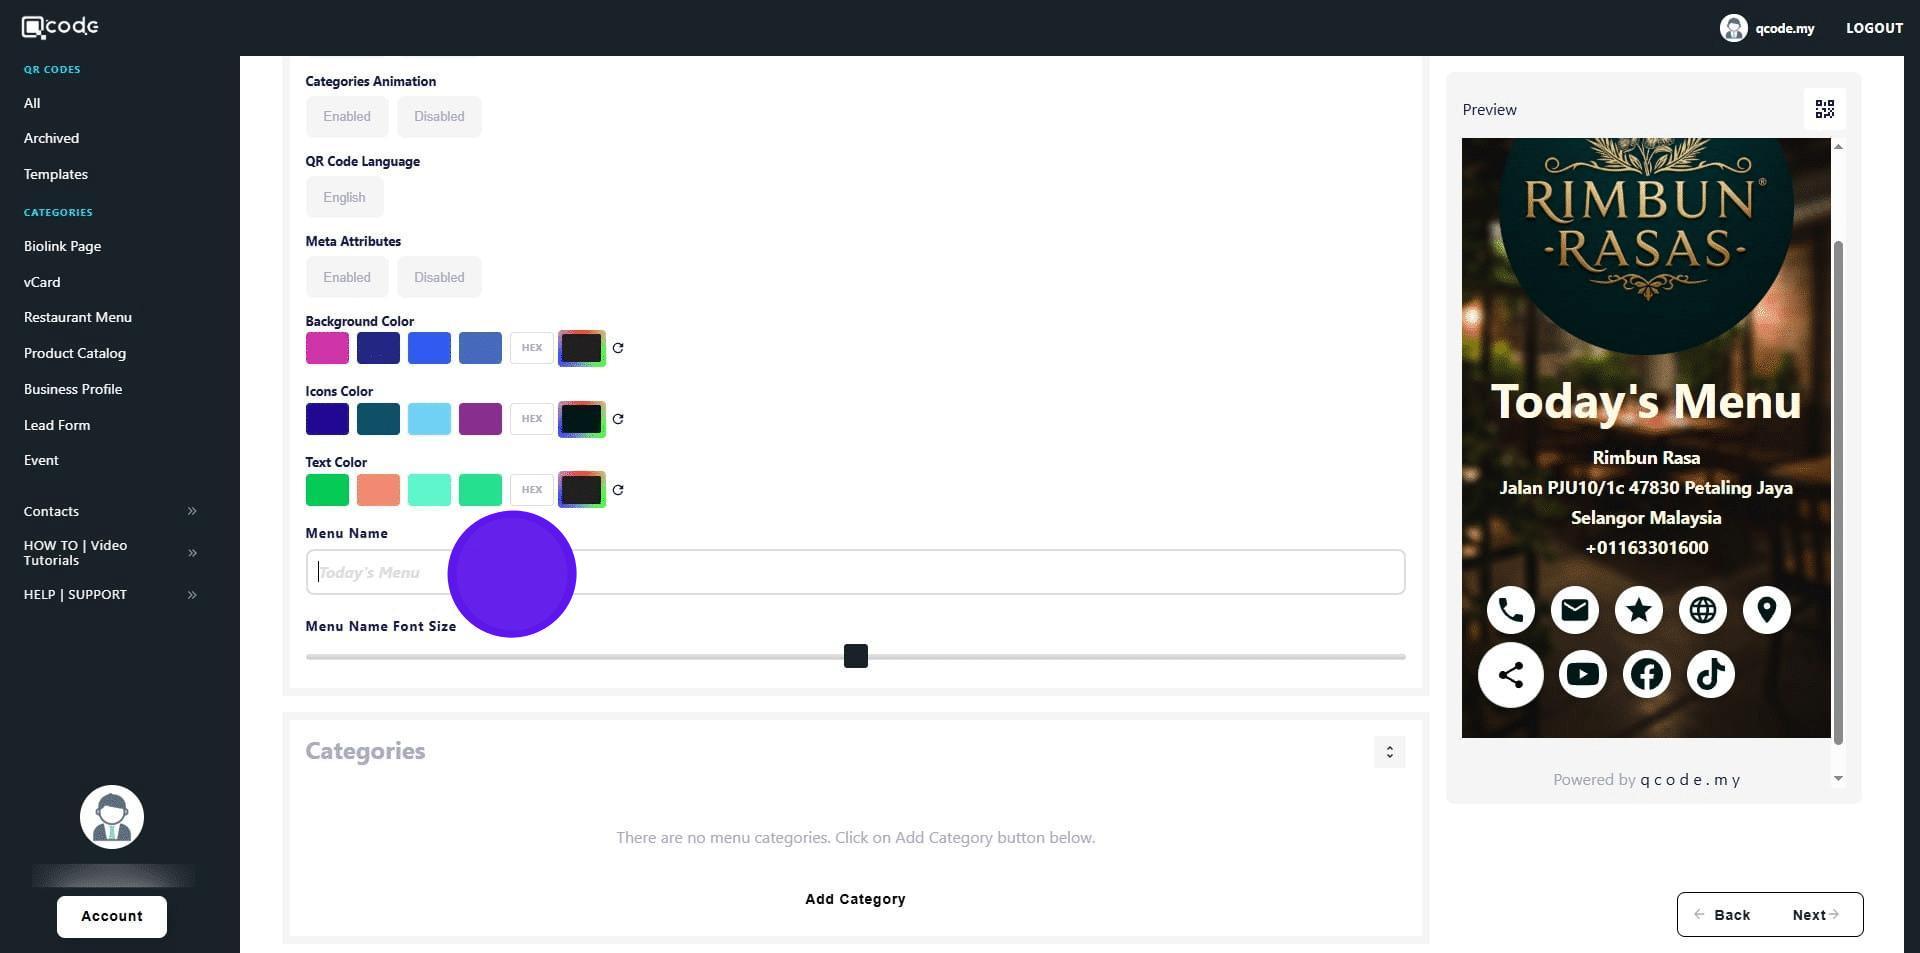This screenshot has width=1920, height=953.
Task: Click the Background Color HEX field
Action: 532,348
